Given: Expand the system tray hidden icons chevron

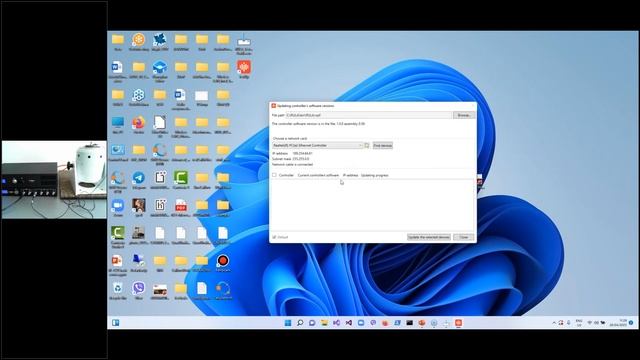Looking at the screenshot, I should click(554, 323).
